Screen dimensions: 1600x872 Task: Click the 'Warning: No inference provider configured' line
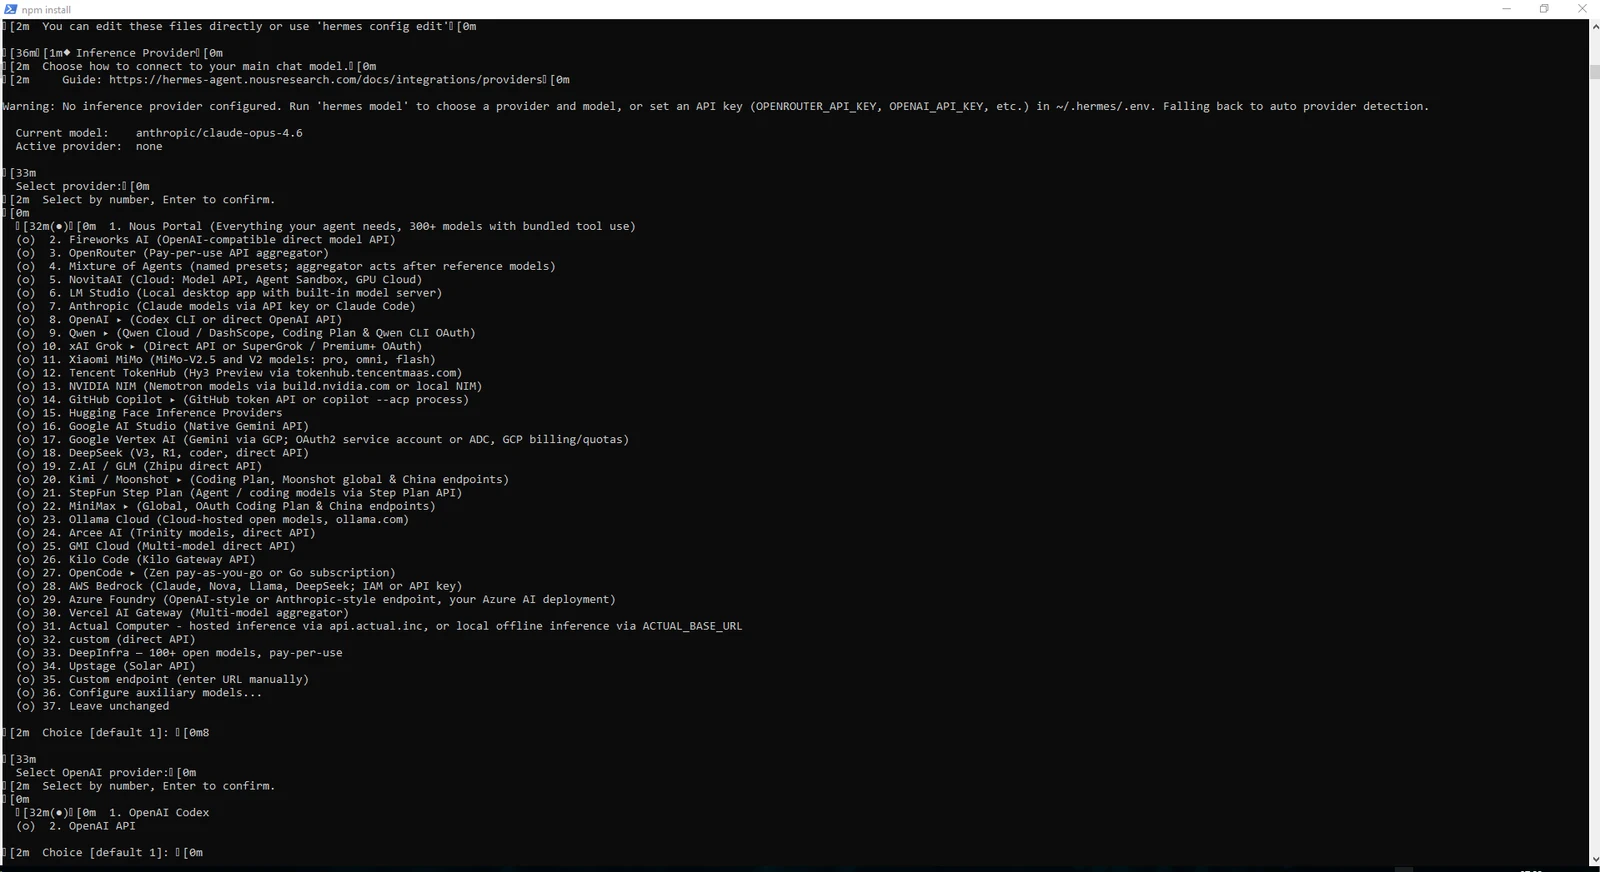(715, 106)
